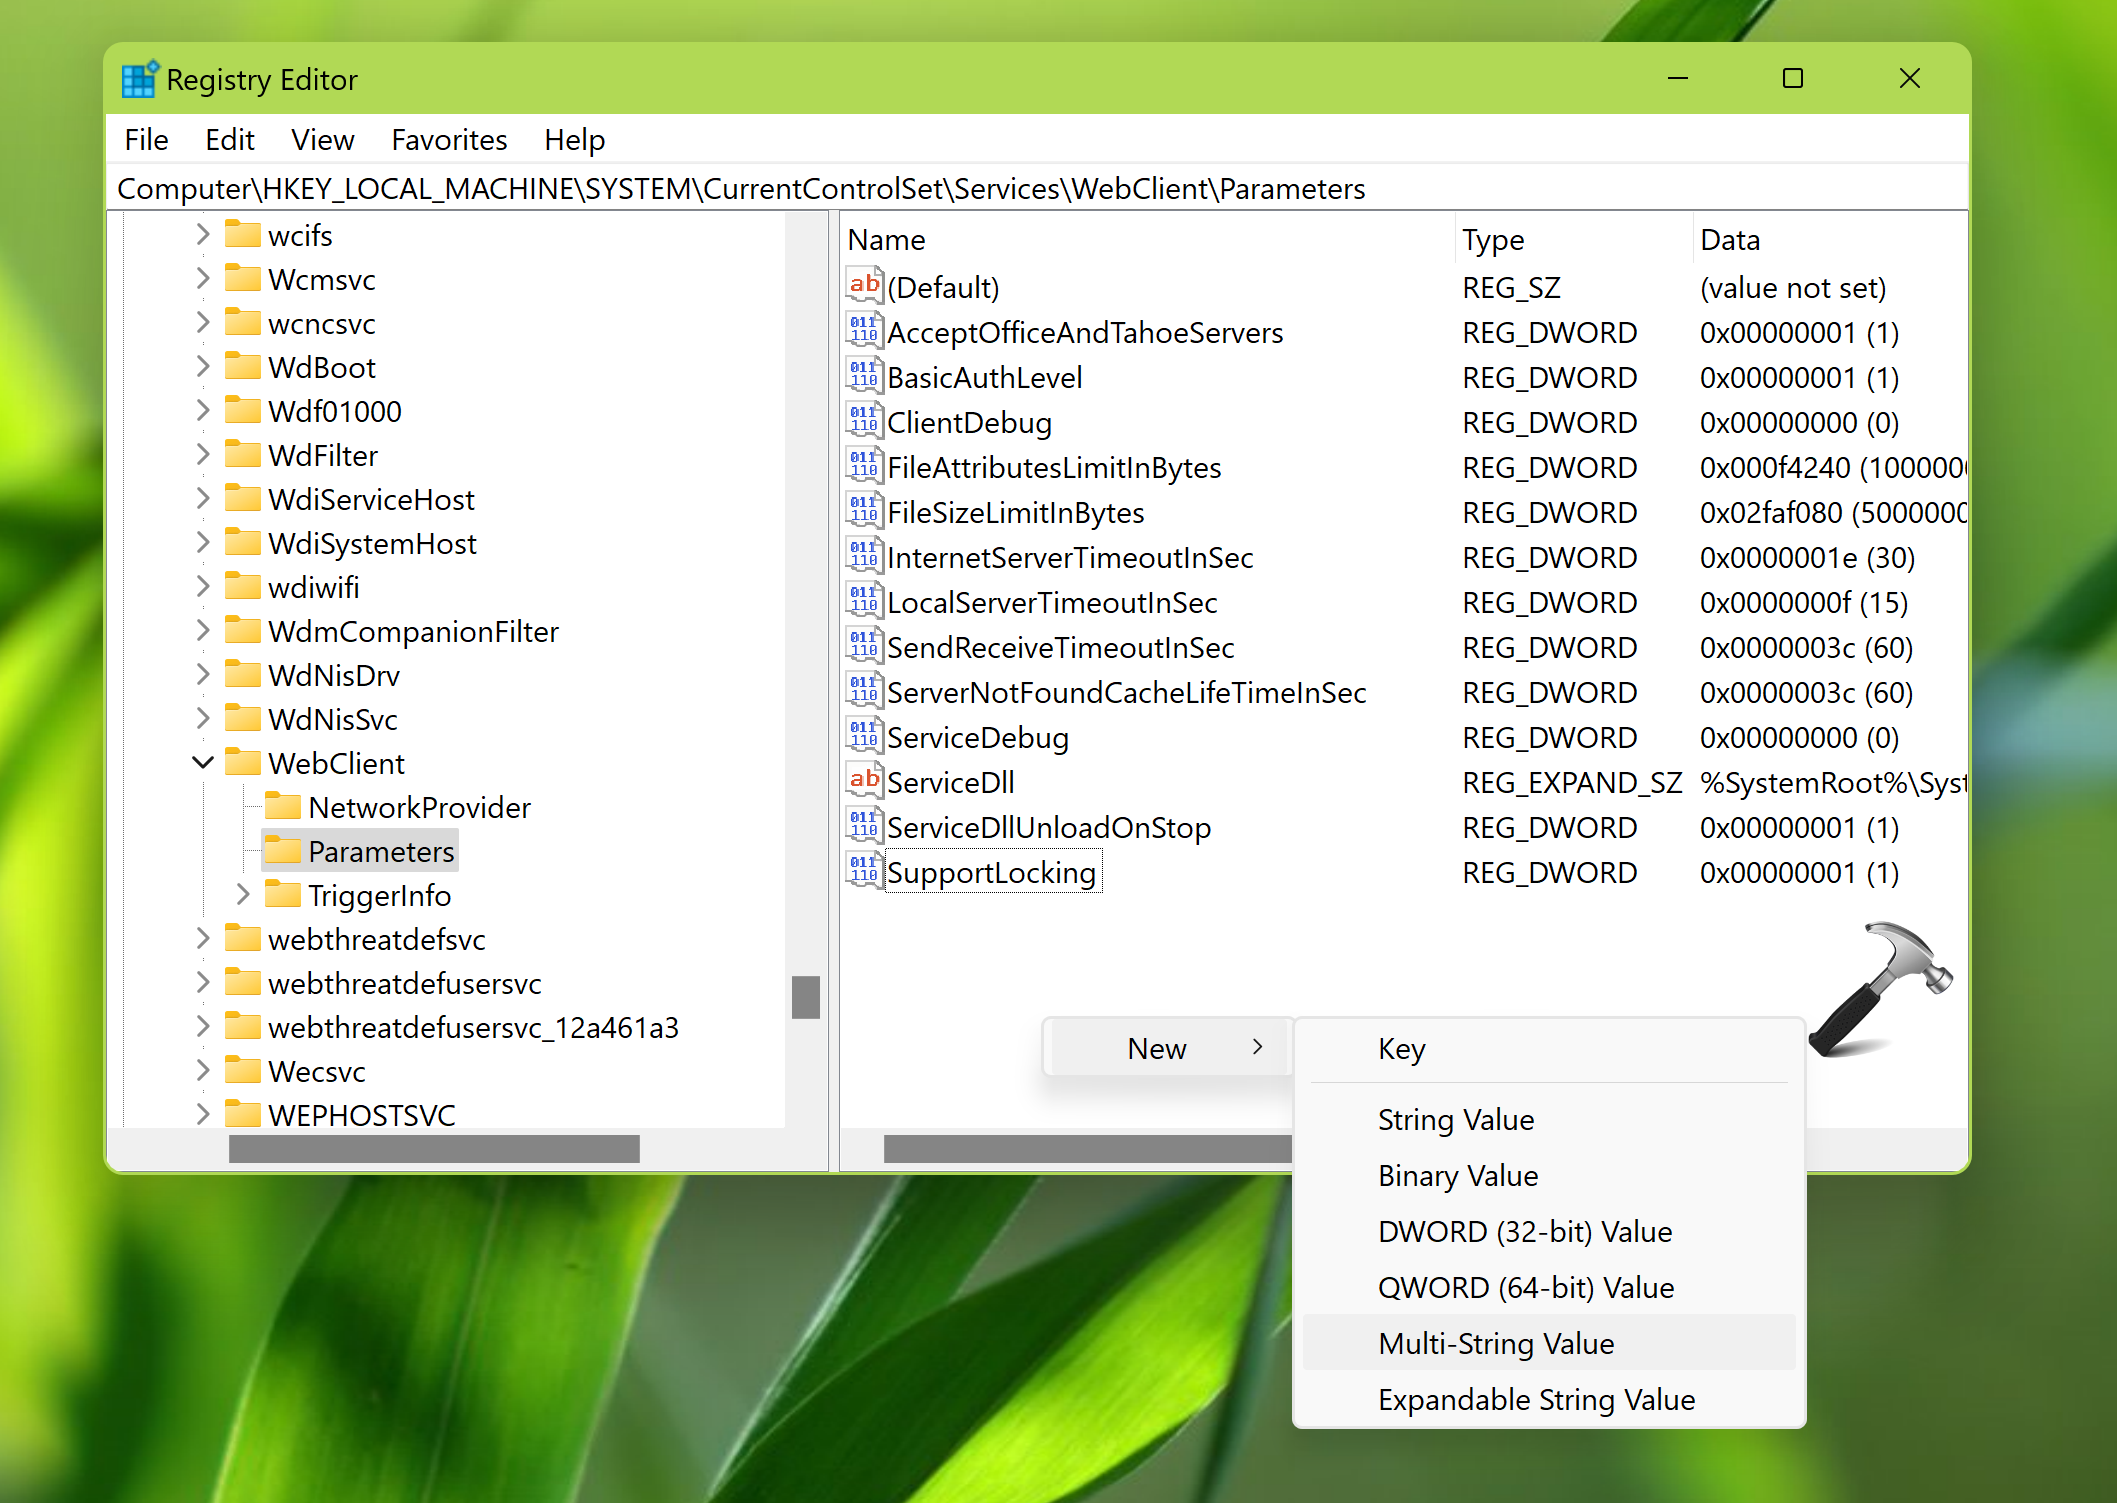The height and width of the screenshot is (1503, 2117).
Task: Click the BasicAuthLevel DWORD value icon
Action: (864, 376)
